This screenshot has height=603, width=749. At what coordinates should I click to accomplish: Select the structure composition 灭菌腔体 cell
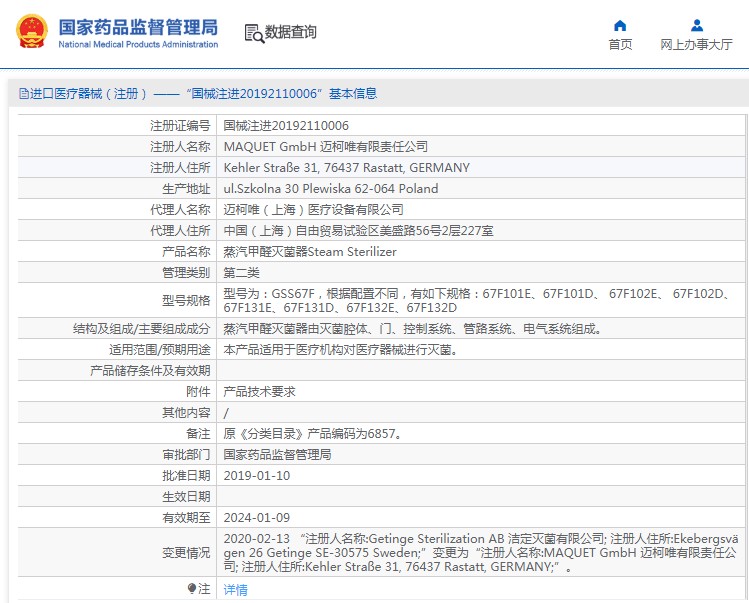click(x=481, y=329)
